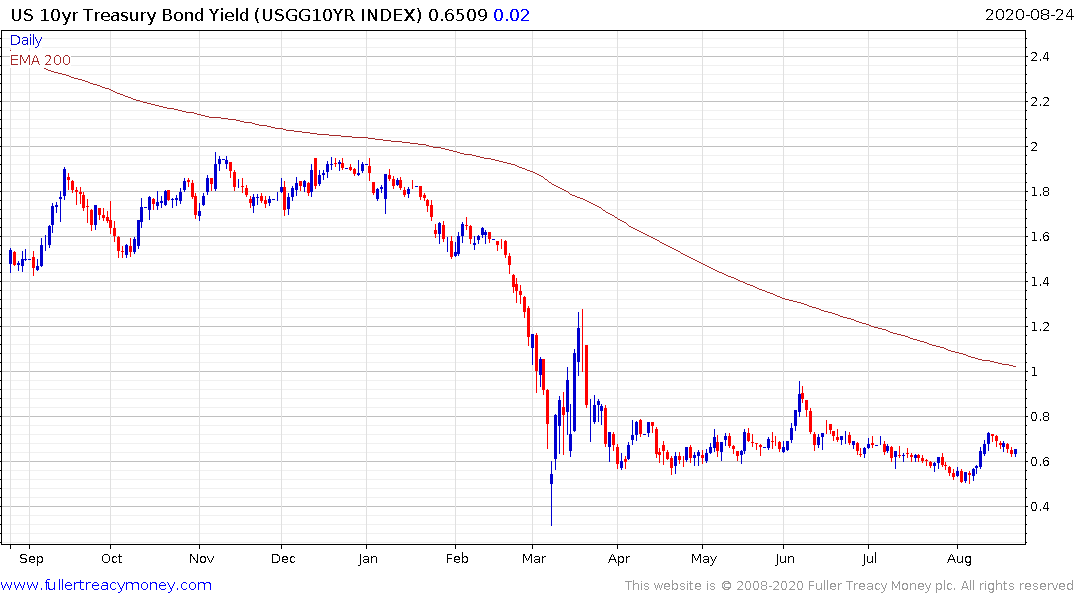Click the 'Mar' x-axis label
Screen dimensions: 1075x600
(x=533, y=559)
